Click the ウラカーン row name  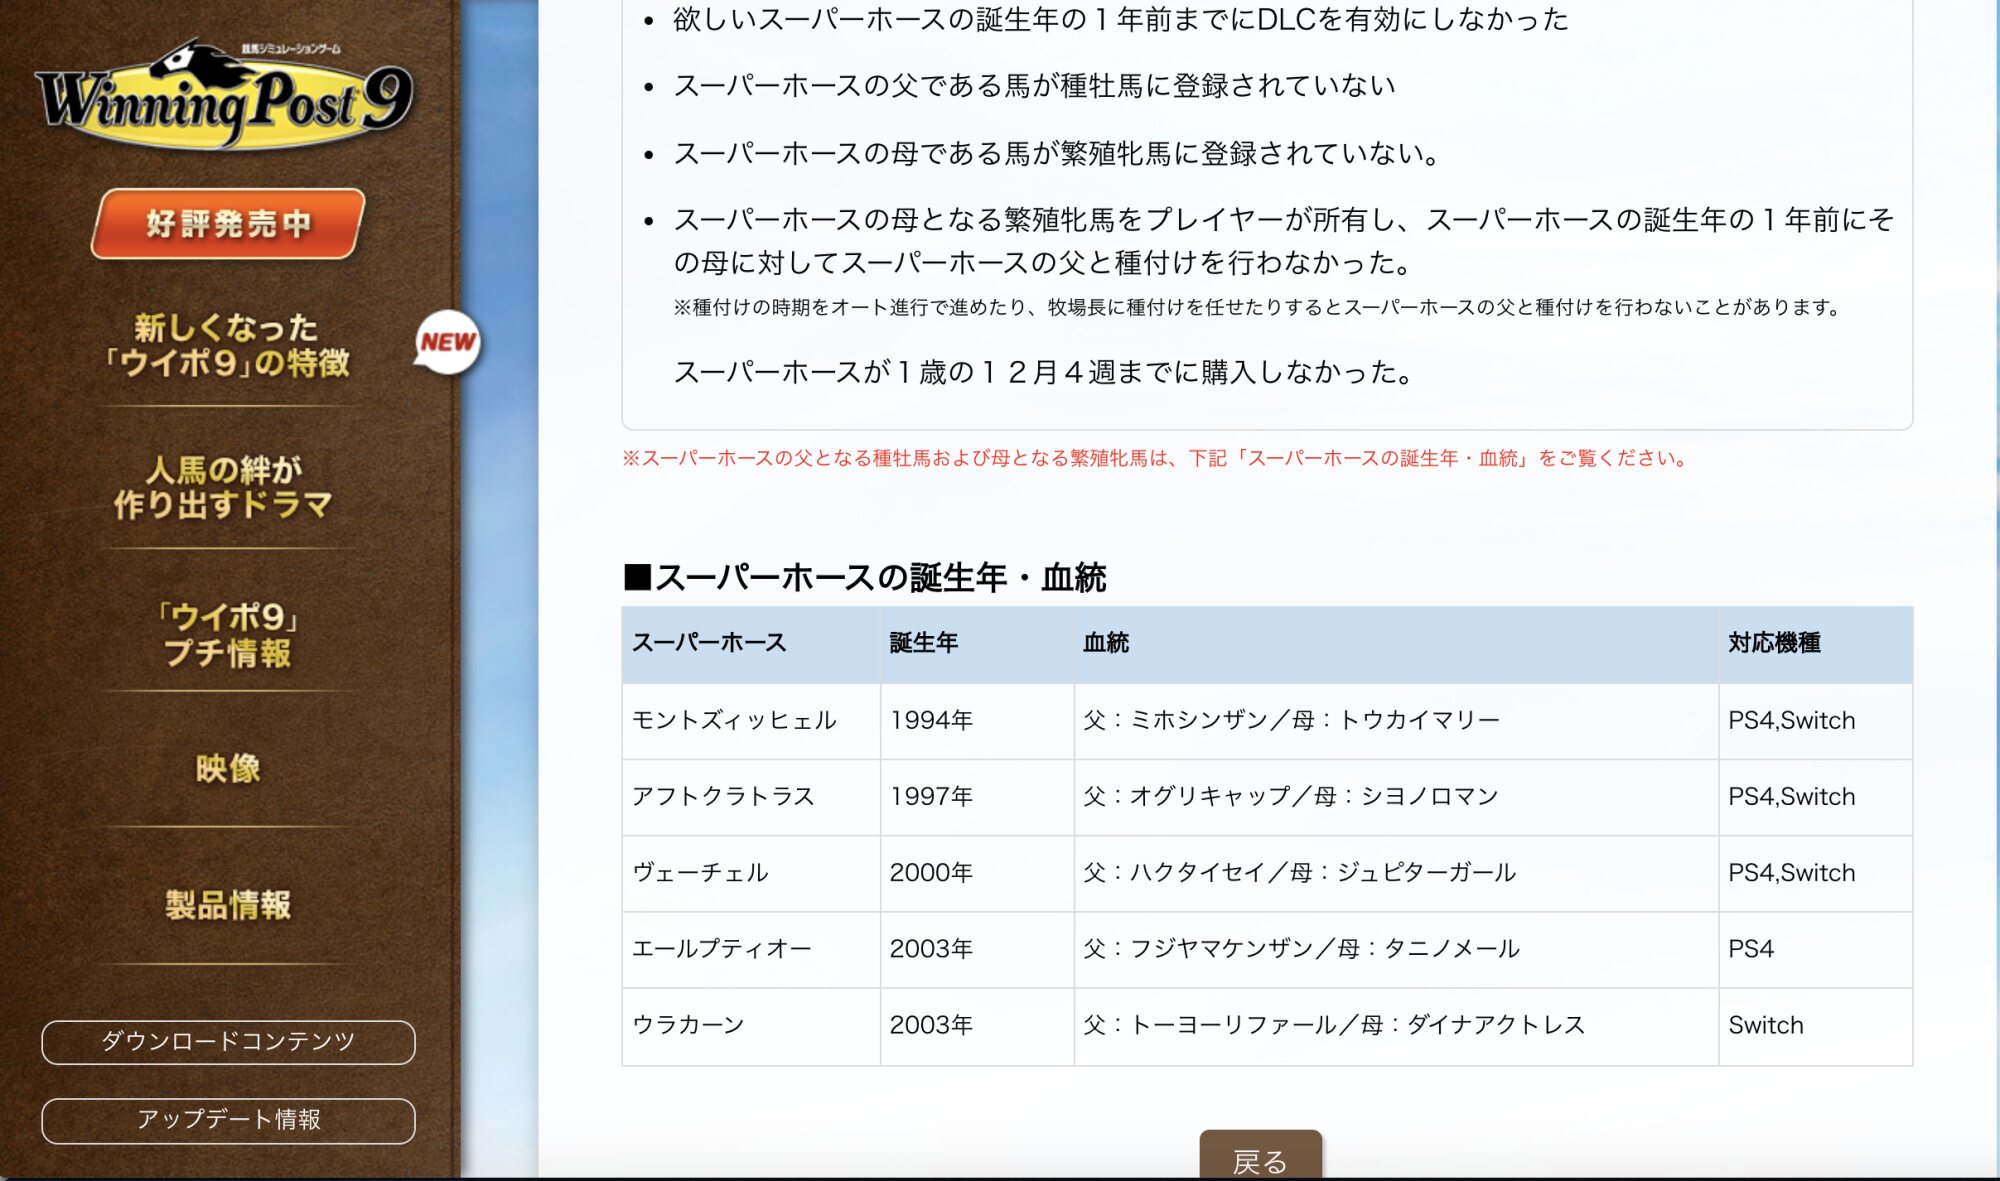(688, 1025)
